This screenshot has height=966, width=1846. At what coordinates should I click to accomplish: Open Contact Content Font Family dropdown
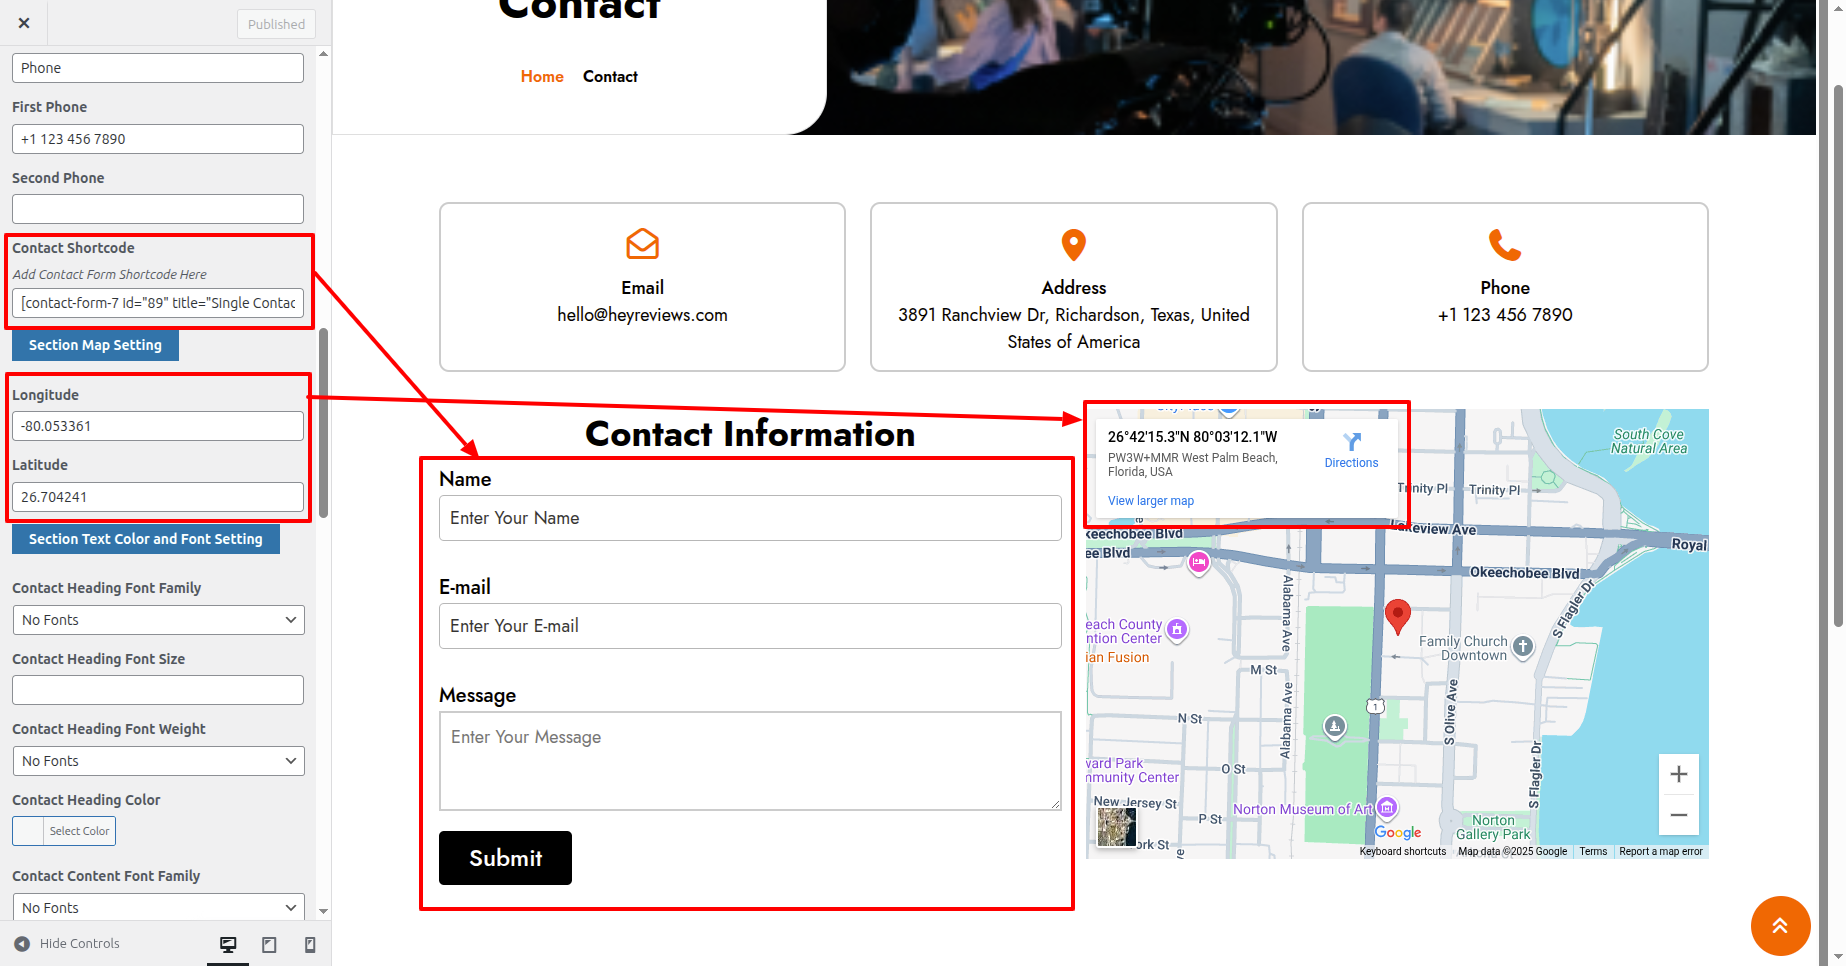(158, 907)
